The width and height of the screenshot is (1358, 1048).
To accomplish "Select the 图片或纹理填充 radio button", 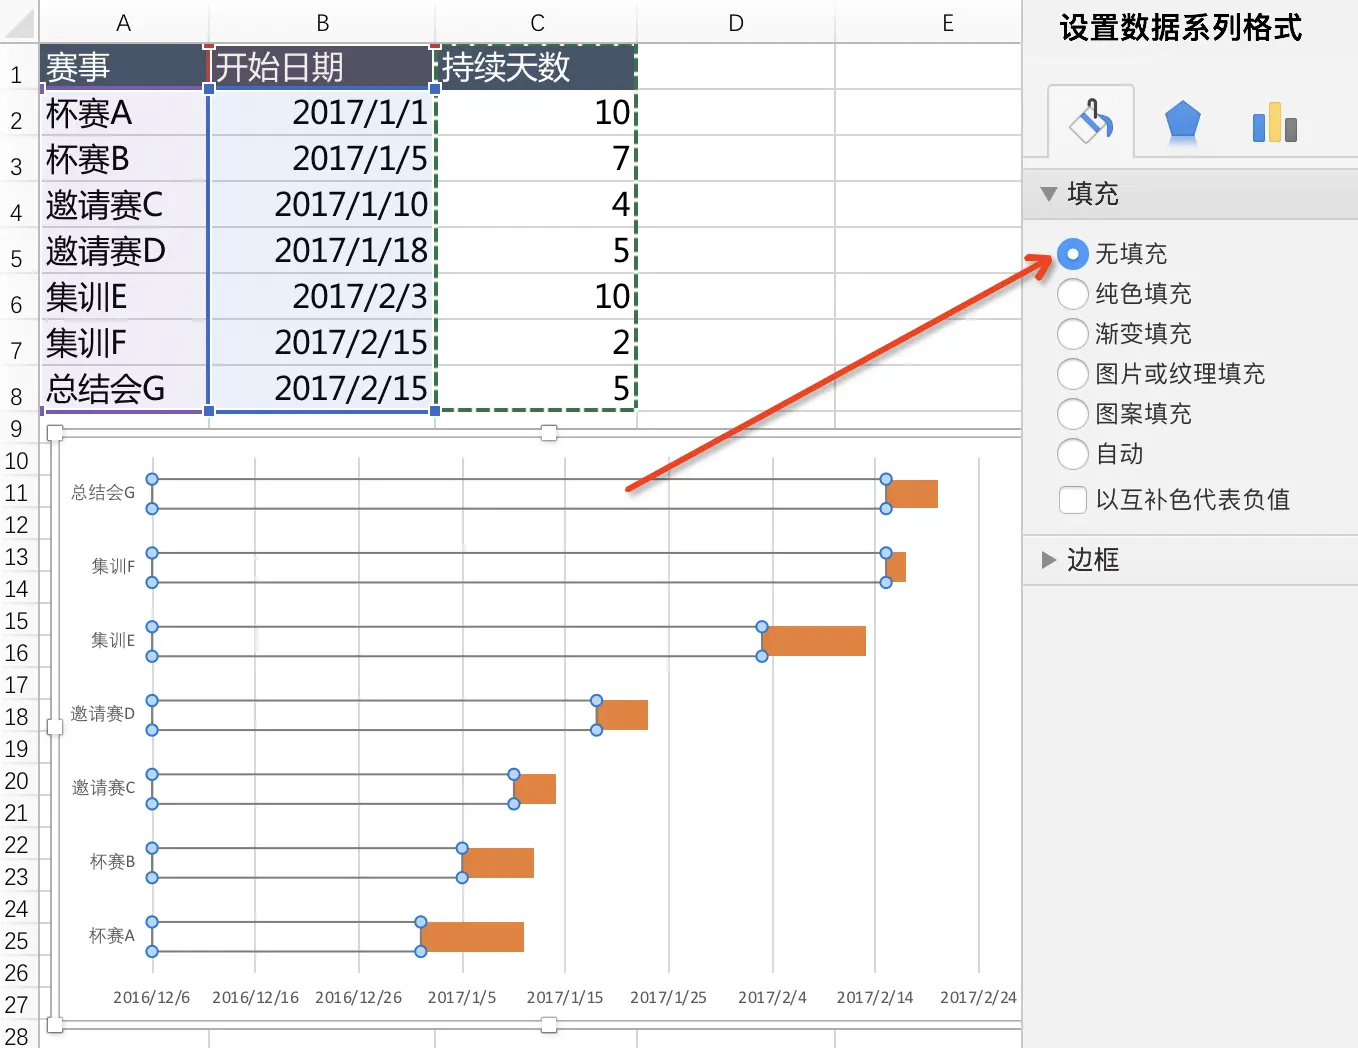I will click(x=1073, y=374).
